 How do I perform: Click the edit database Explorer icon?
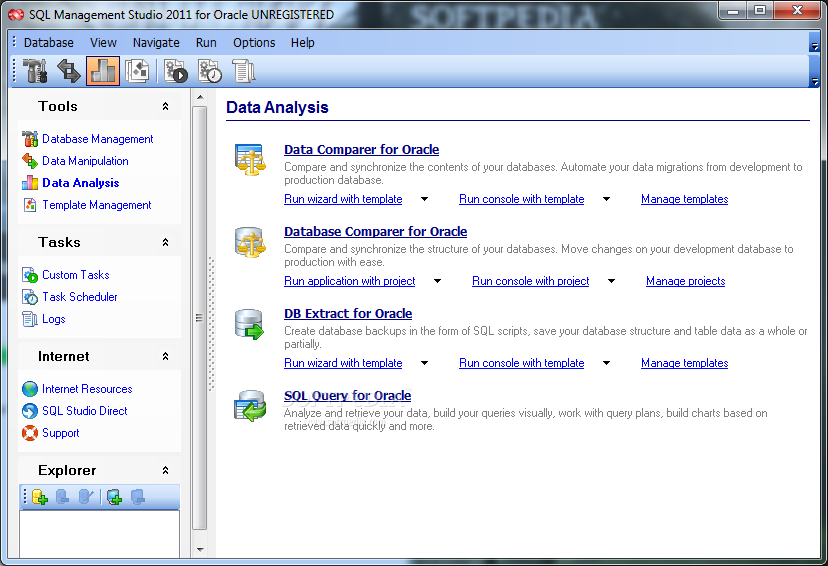pyautogui.click(x=86, y=497)
